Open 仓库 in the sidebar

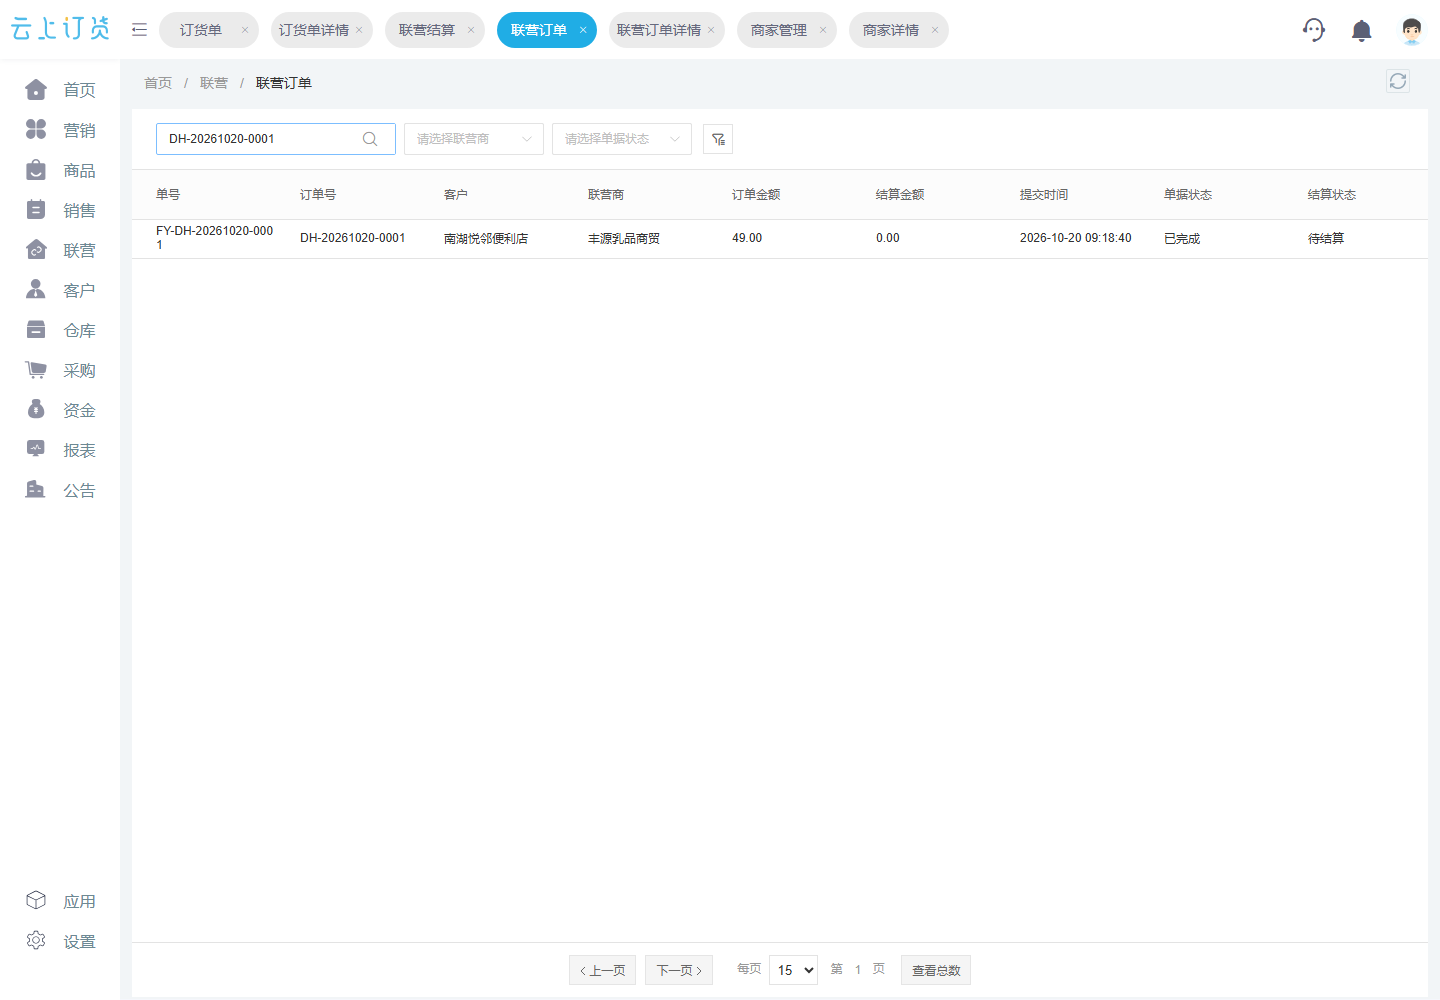(60, 330)
